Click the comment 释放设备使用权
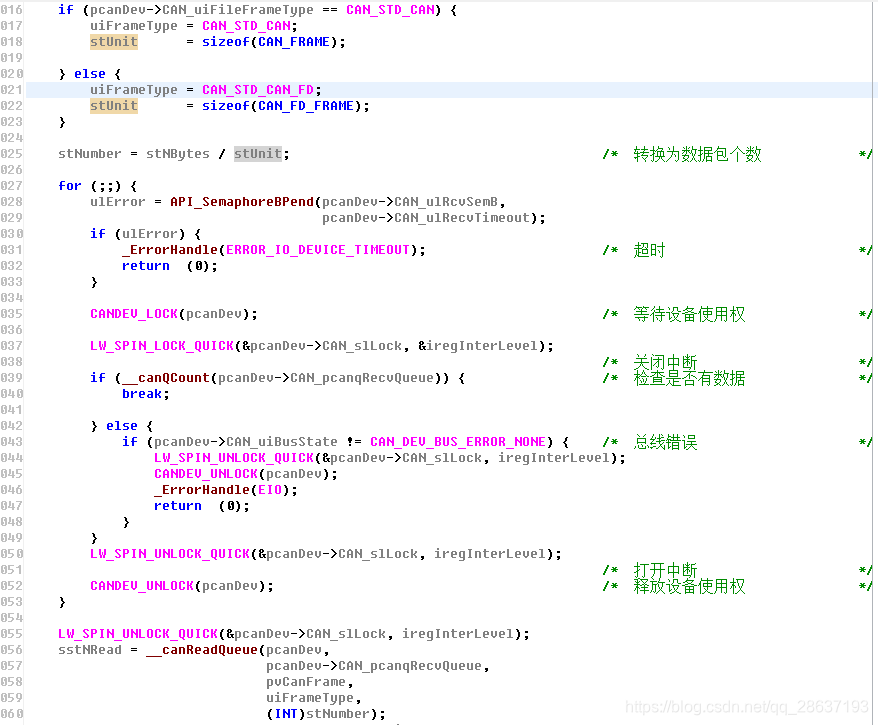878x725 pixels. (x=689, y=586)
